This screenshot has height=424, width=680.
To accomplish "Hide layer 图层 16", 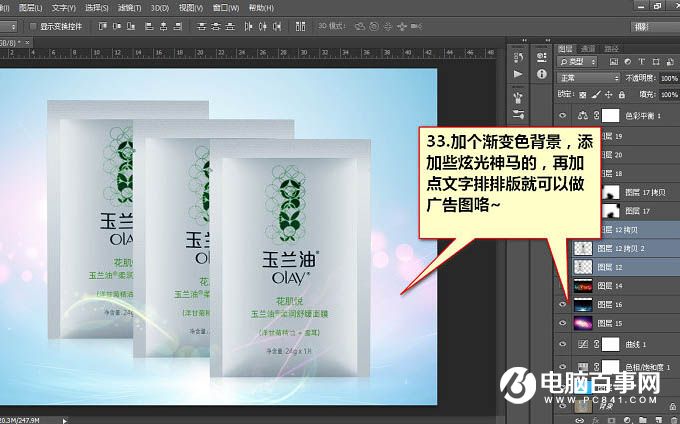I will 563,304.
